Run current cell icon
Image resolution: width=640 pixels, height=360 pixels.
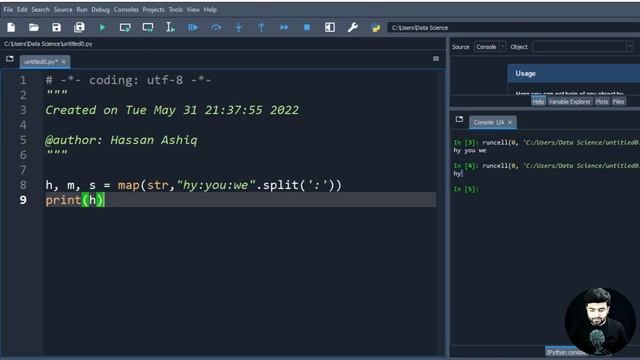pos(125,27)
